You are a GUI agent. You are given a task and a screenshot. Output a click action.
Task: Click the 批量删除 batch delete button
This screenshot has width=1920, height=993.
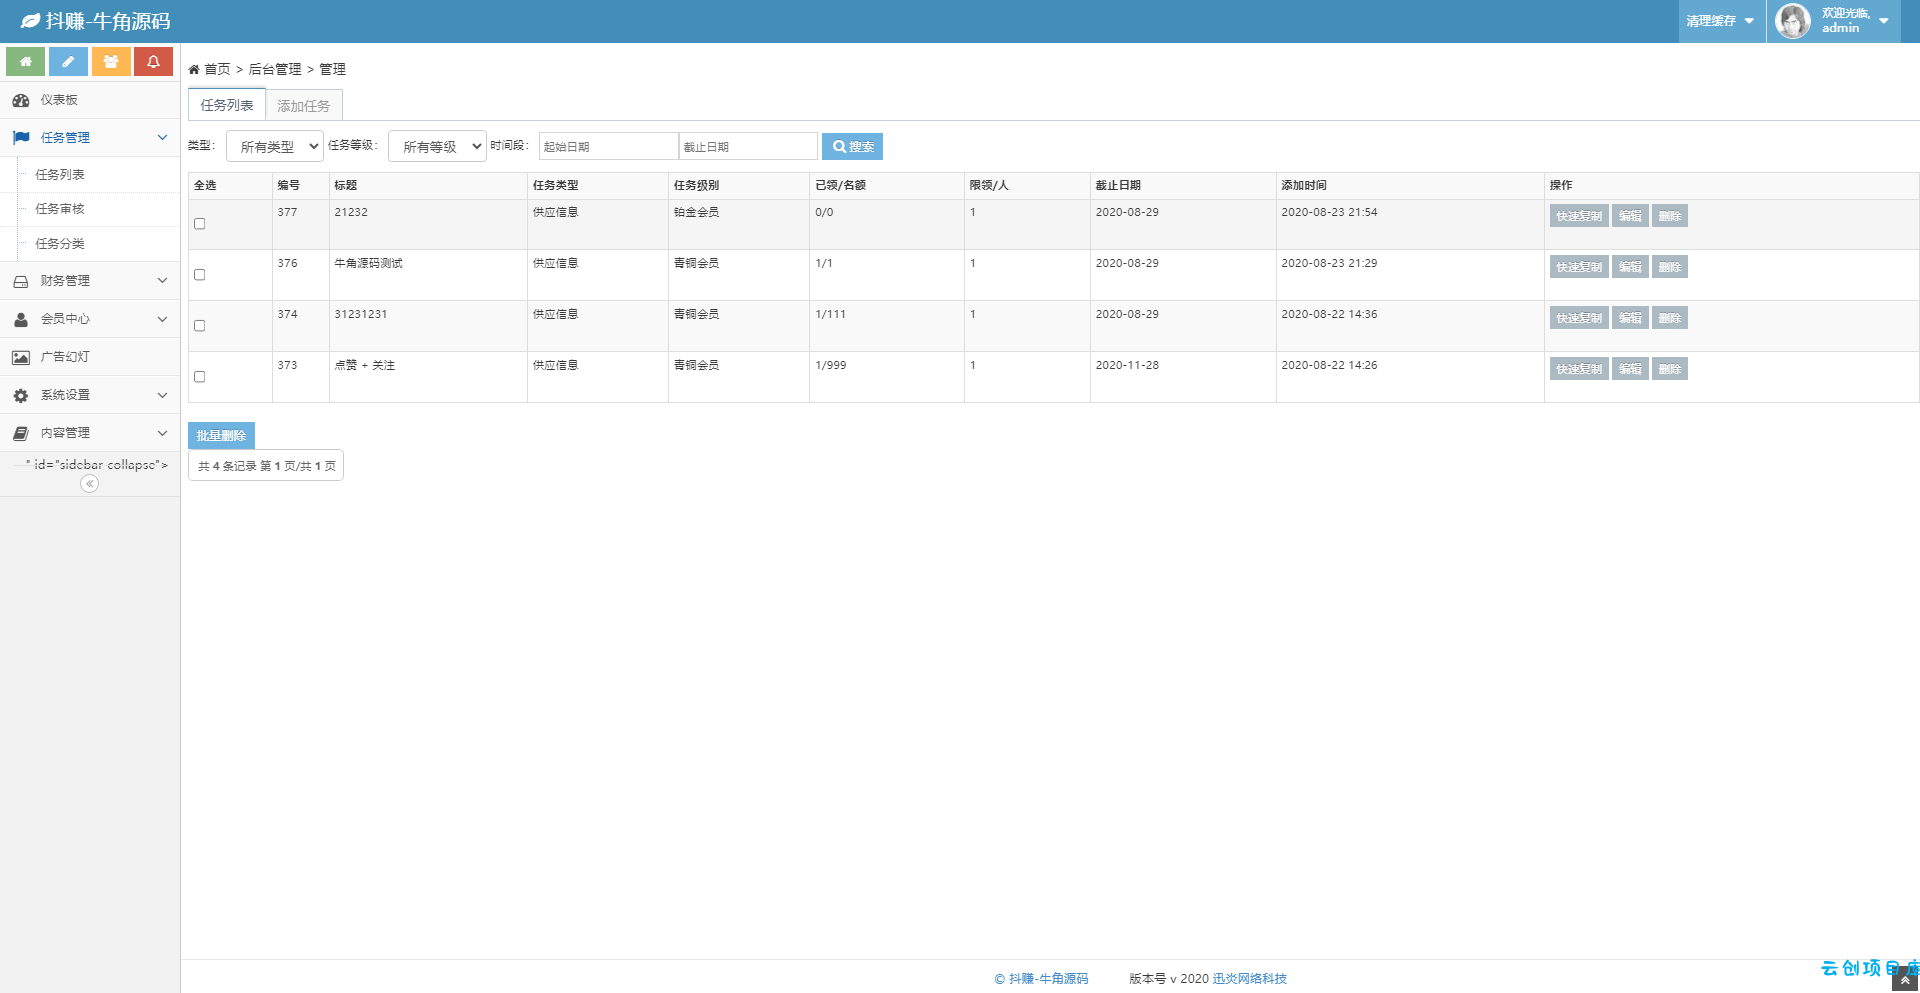coord(221,436)
